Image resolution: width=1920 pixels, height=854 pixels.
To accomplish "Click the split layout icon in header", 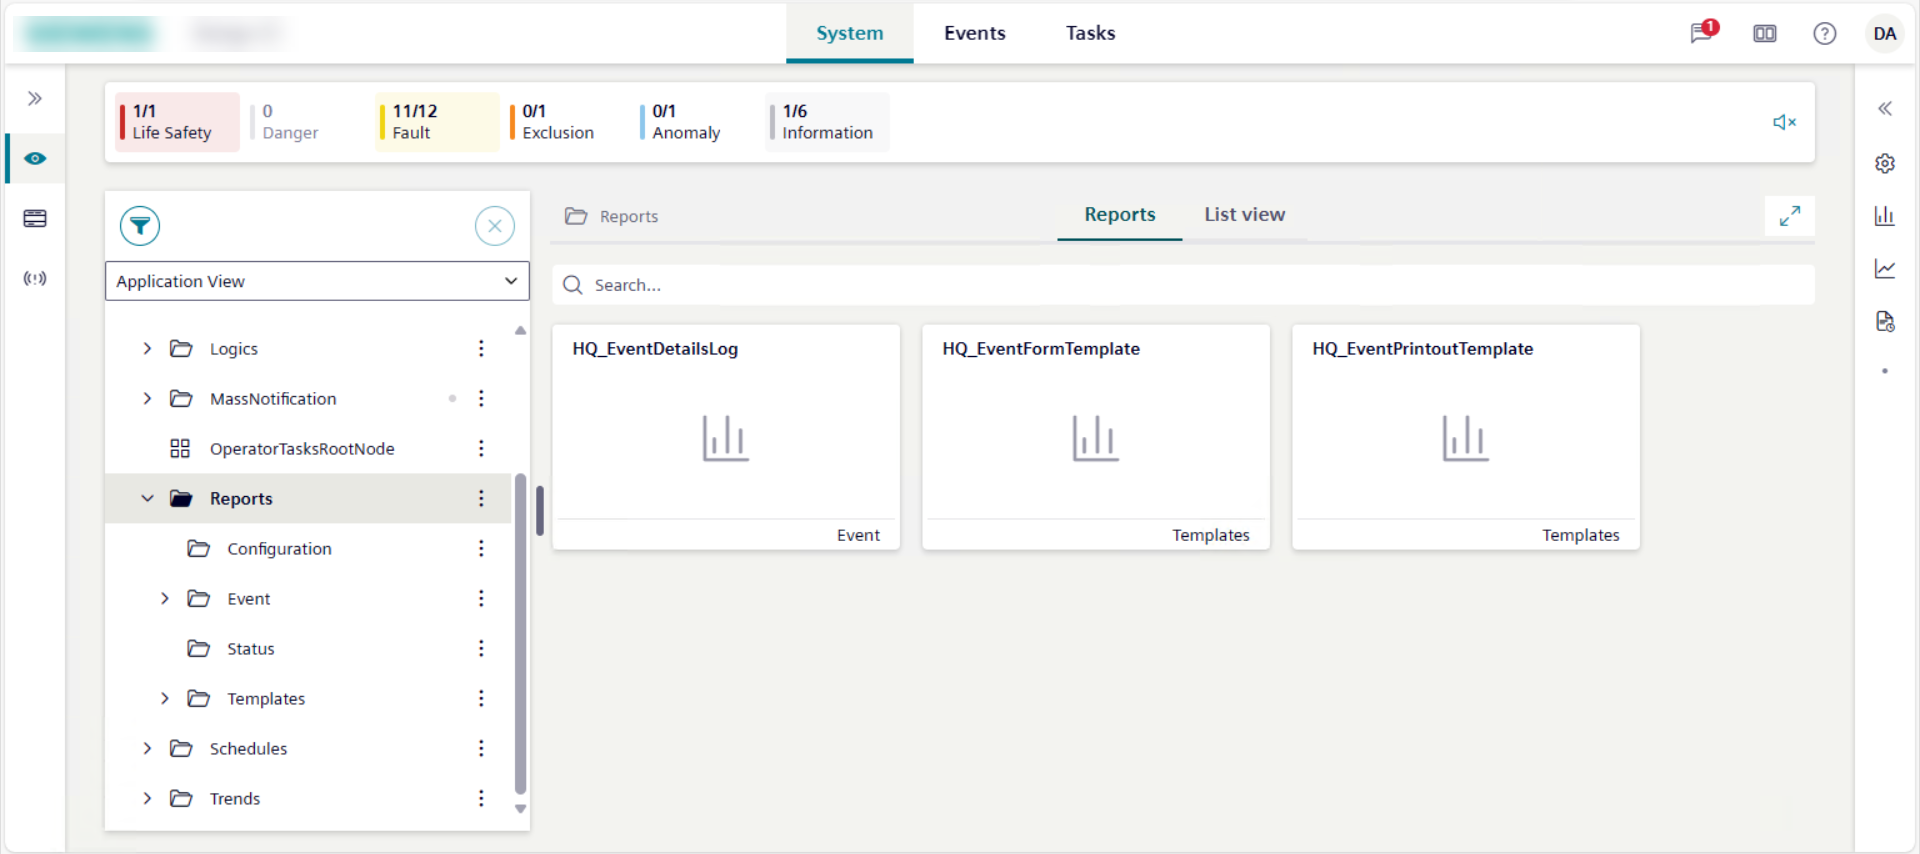I will (x=1764, y=34).
